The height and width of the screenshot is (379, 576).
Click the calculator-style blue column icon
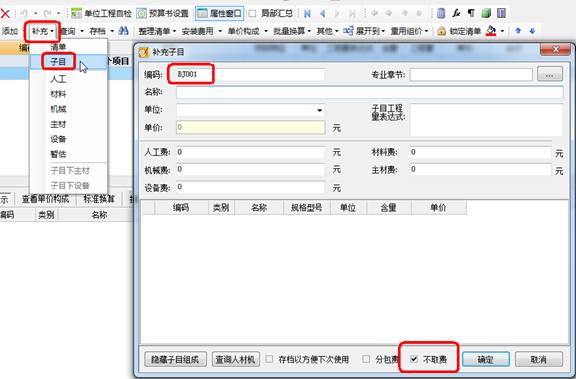[441, 14]
